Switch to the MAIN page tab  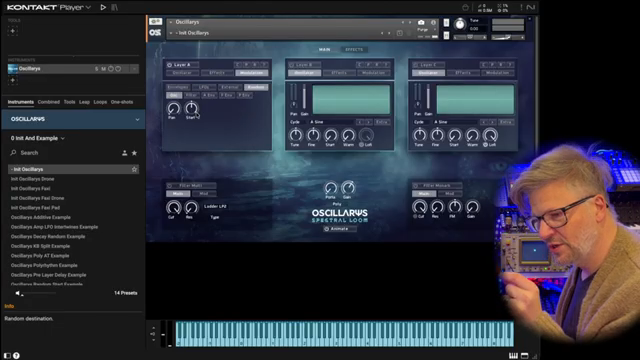coord(324,49)
